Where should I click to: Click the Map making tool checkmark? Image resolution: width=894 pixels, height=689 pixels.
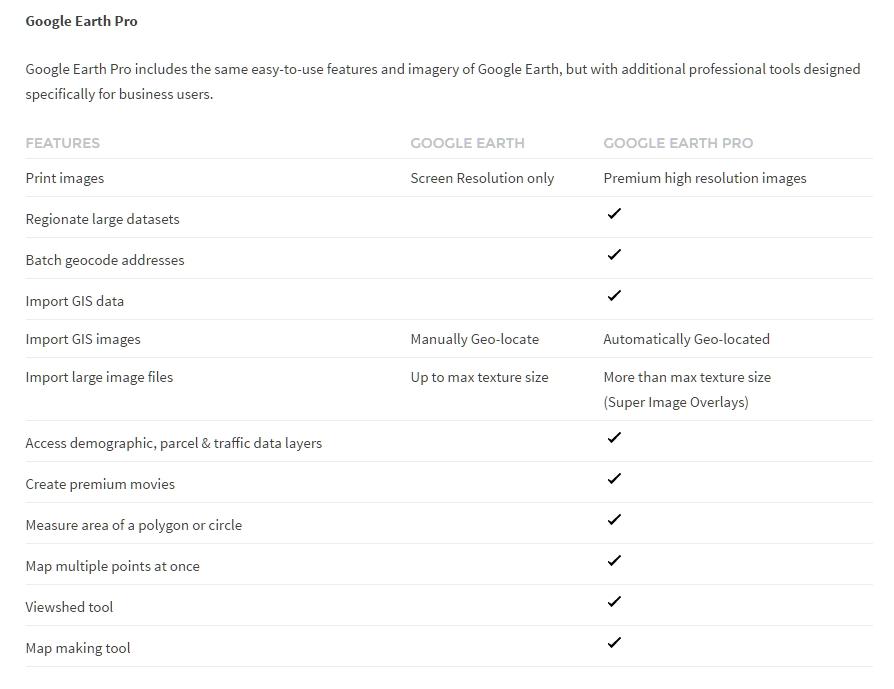point(614,643)
